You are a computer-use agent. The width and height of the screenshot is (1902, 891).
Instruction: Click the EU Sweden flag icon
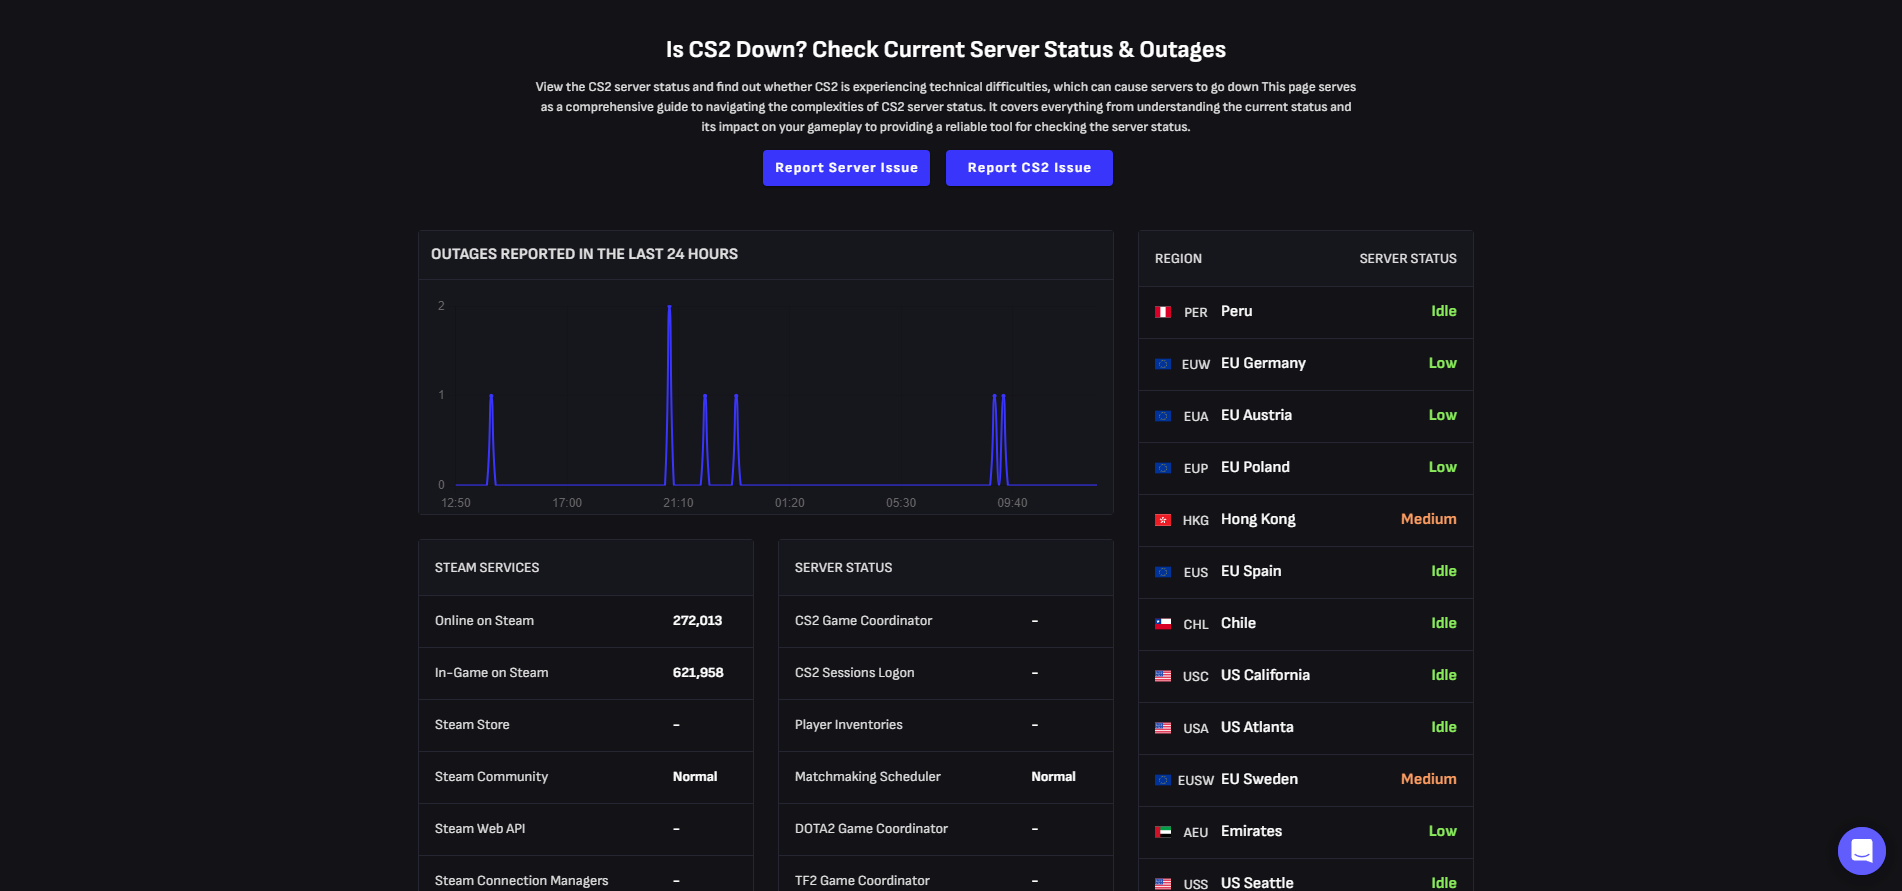click(x=1163, y=780)
